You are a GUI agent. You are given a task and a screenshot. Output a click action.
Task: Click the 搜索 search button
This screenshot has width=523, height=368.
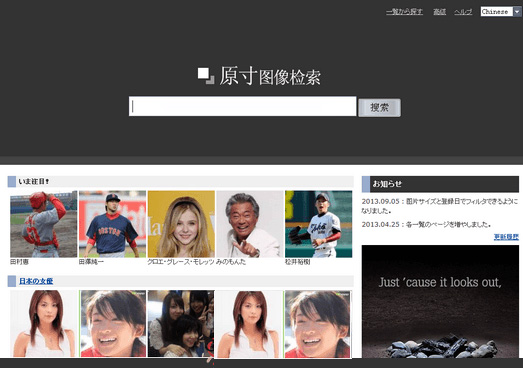[379, 107]
